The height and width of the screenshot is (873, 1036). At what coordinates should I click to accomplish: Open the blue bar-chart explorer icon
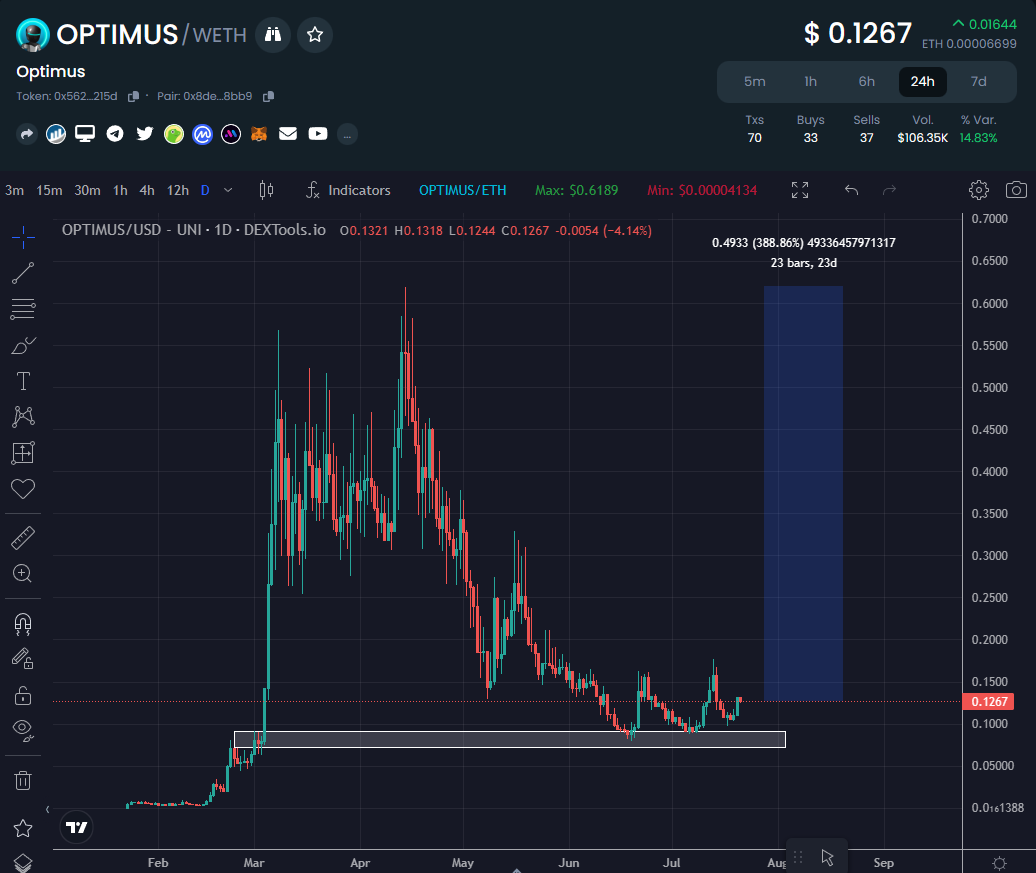click(x=56, y=134)
